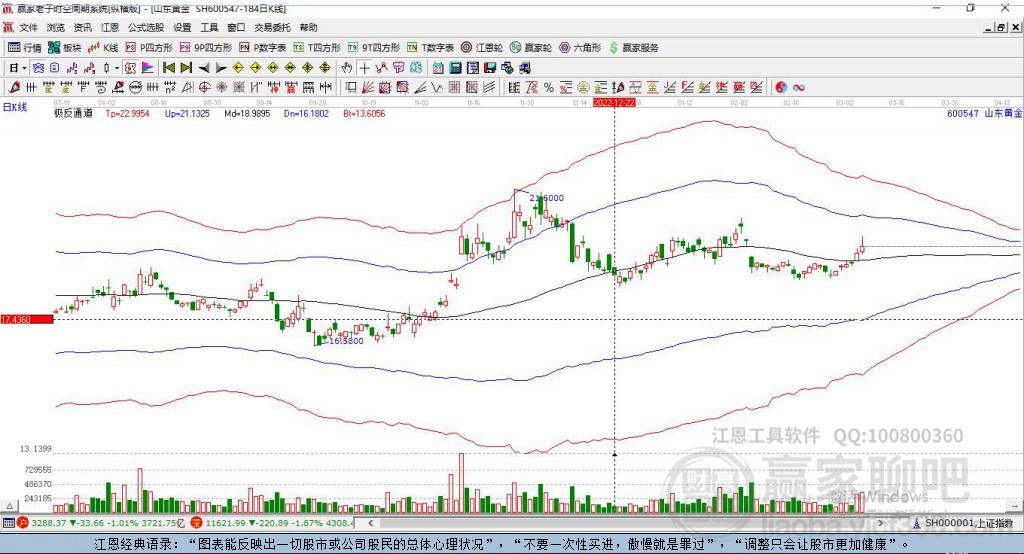Image resolution: width=1024 pixels, height=554 pixels.
Task: Toggle the red 极反通道 indicator icon
Action: [130, 68]
